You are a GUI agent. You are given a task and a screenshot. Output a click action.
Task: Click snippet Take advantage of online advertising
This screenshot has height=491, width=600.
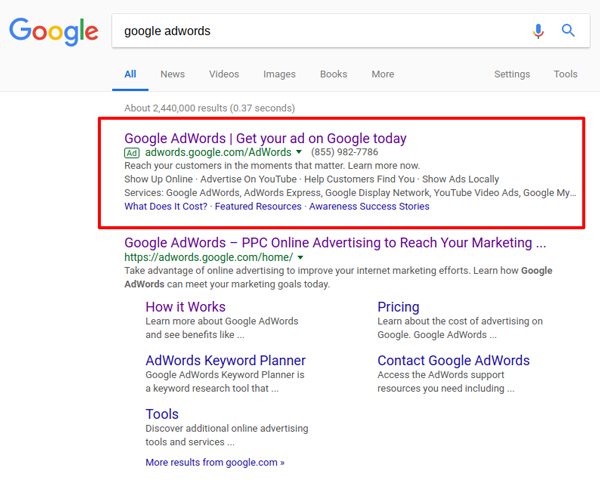[x=338, y=277]
